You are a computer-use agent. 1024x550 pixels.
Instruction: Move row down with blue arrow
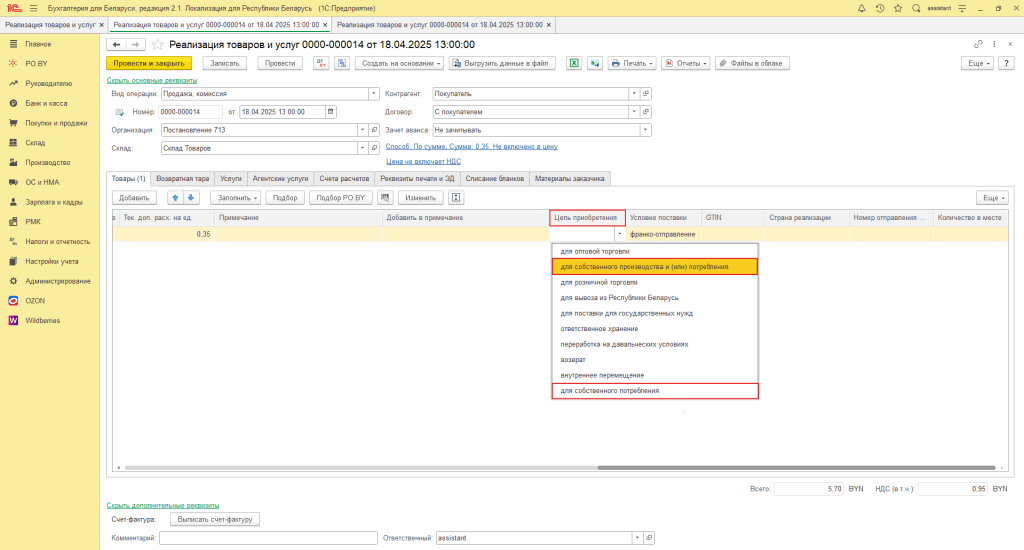click(191, 197)
